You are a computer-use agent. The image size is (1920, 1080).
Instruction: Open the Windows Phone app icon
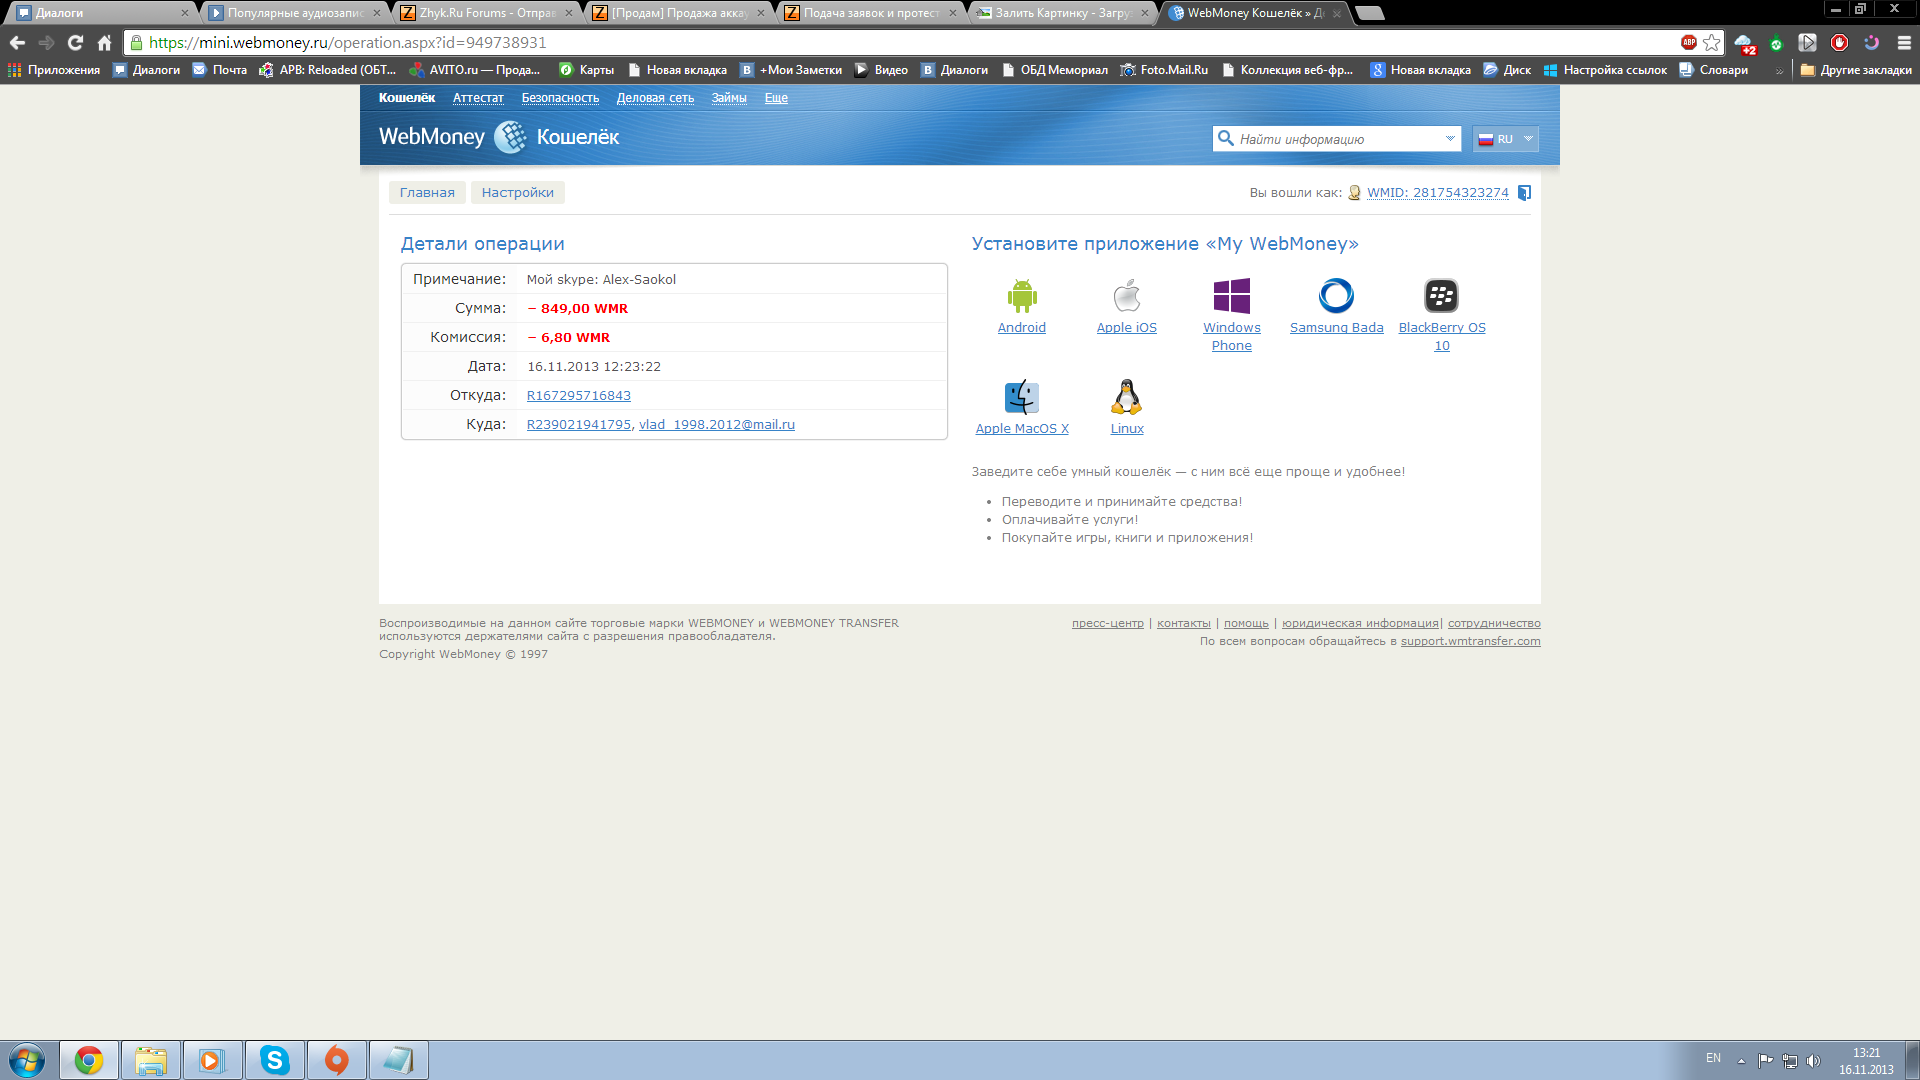point(1232,296)
